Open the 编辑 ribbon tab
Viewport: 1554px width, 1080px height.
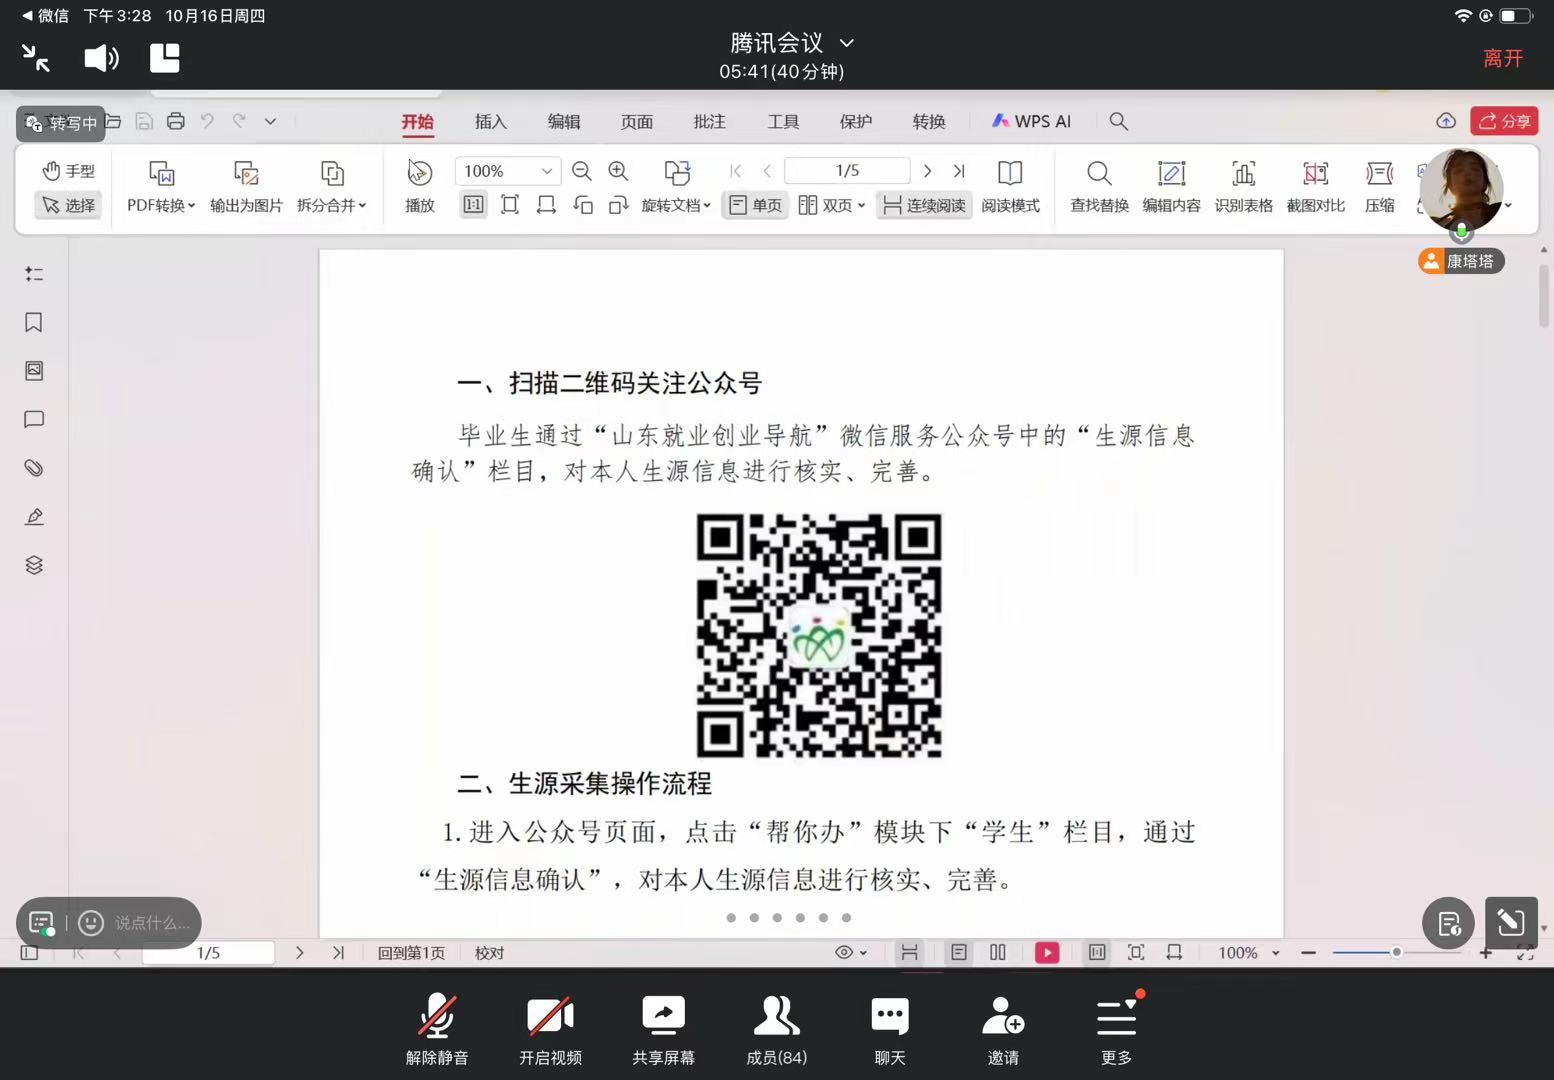pos(564,121)
